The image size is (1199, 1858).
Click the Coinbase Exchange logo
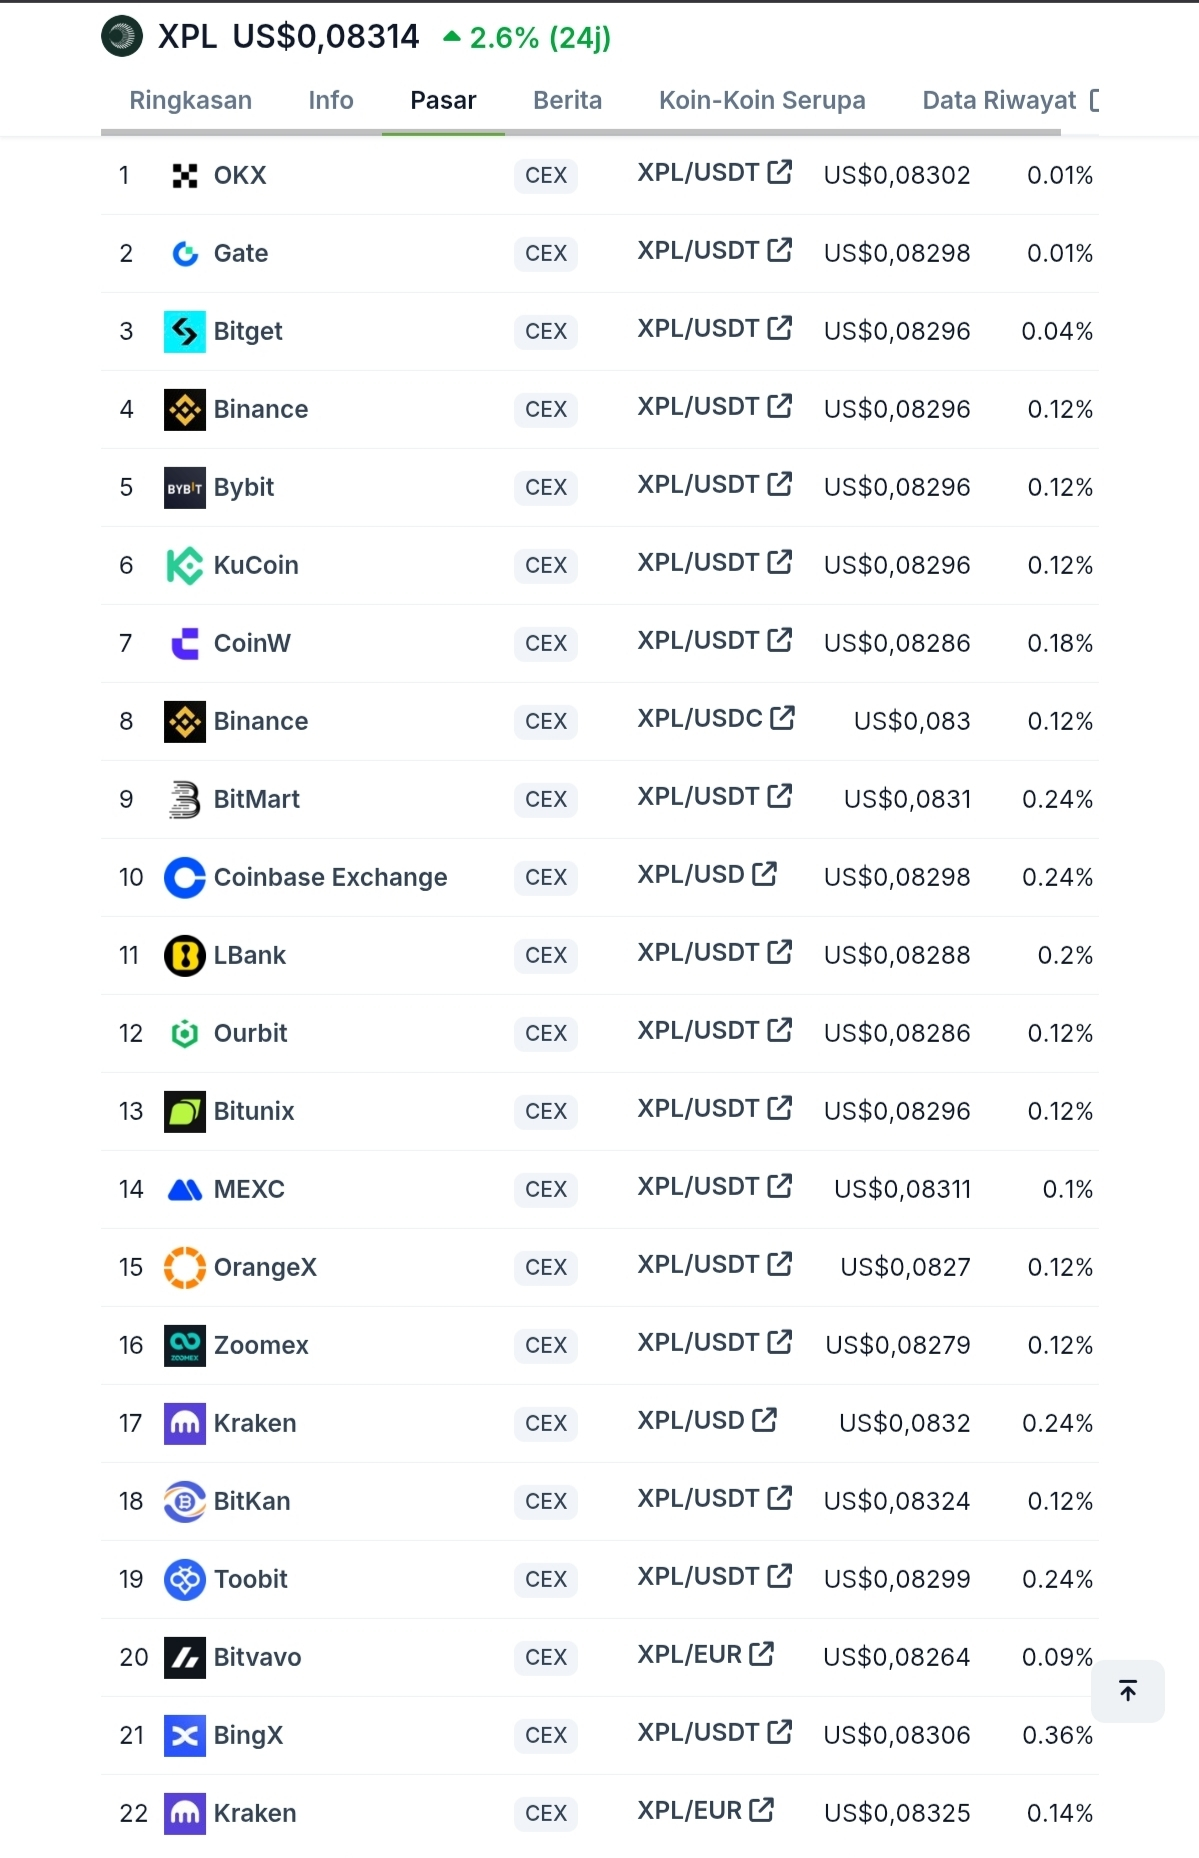coord(185,878)
